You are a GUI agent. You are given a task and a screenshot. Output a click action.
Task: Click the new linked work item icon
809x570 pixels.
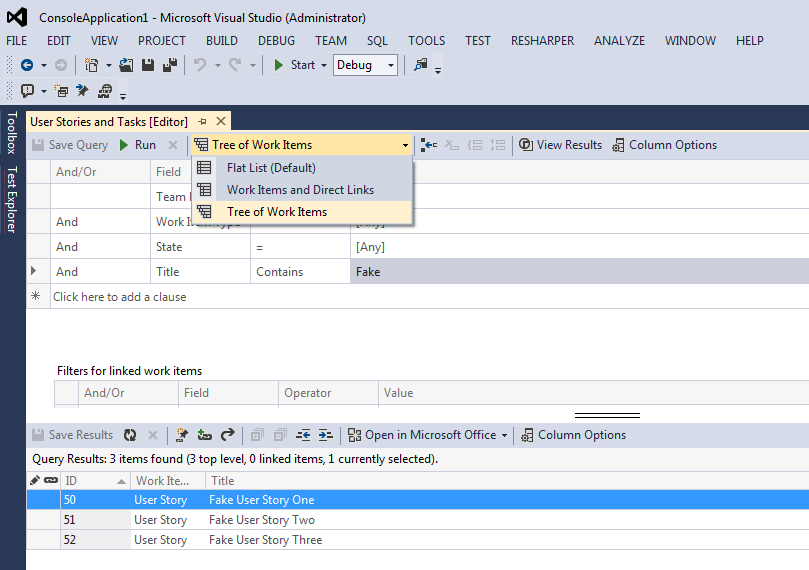[x=182, y=435]
